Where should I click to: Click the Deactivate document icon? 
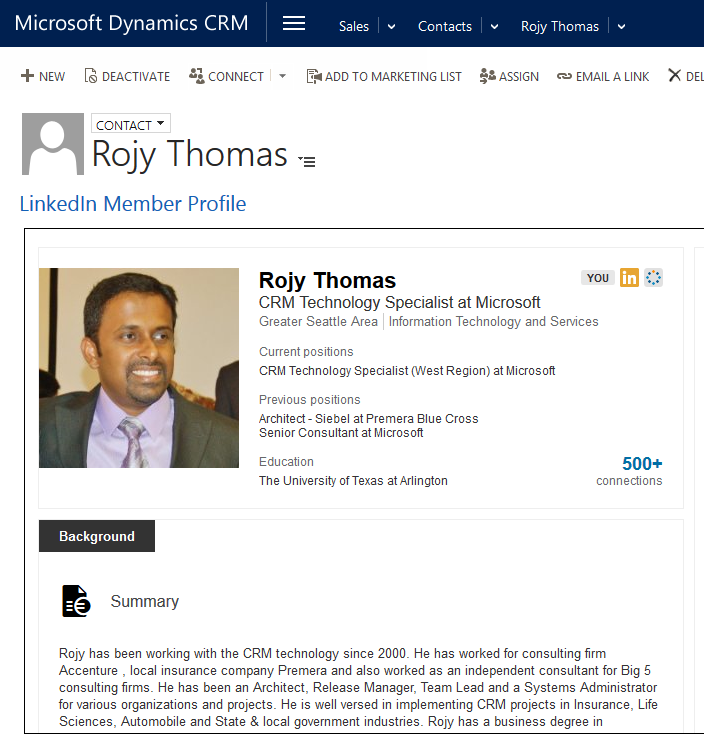90,76
